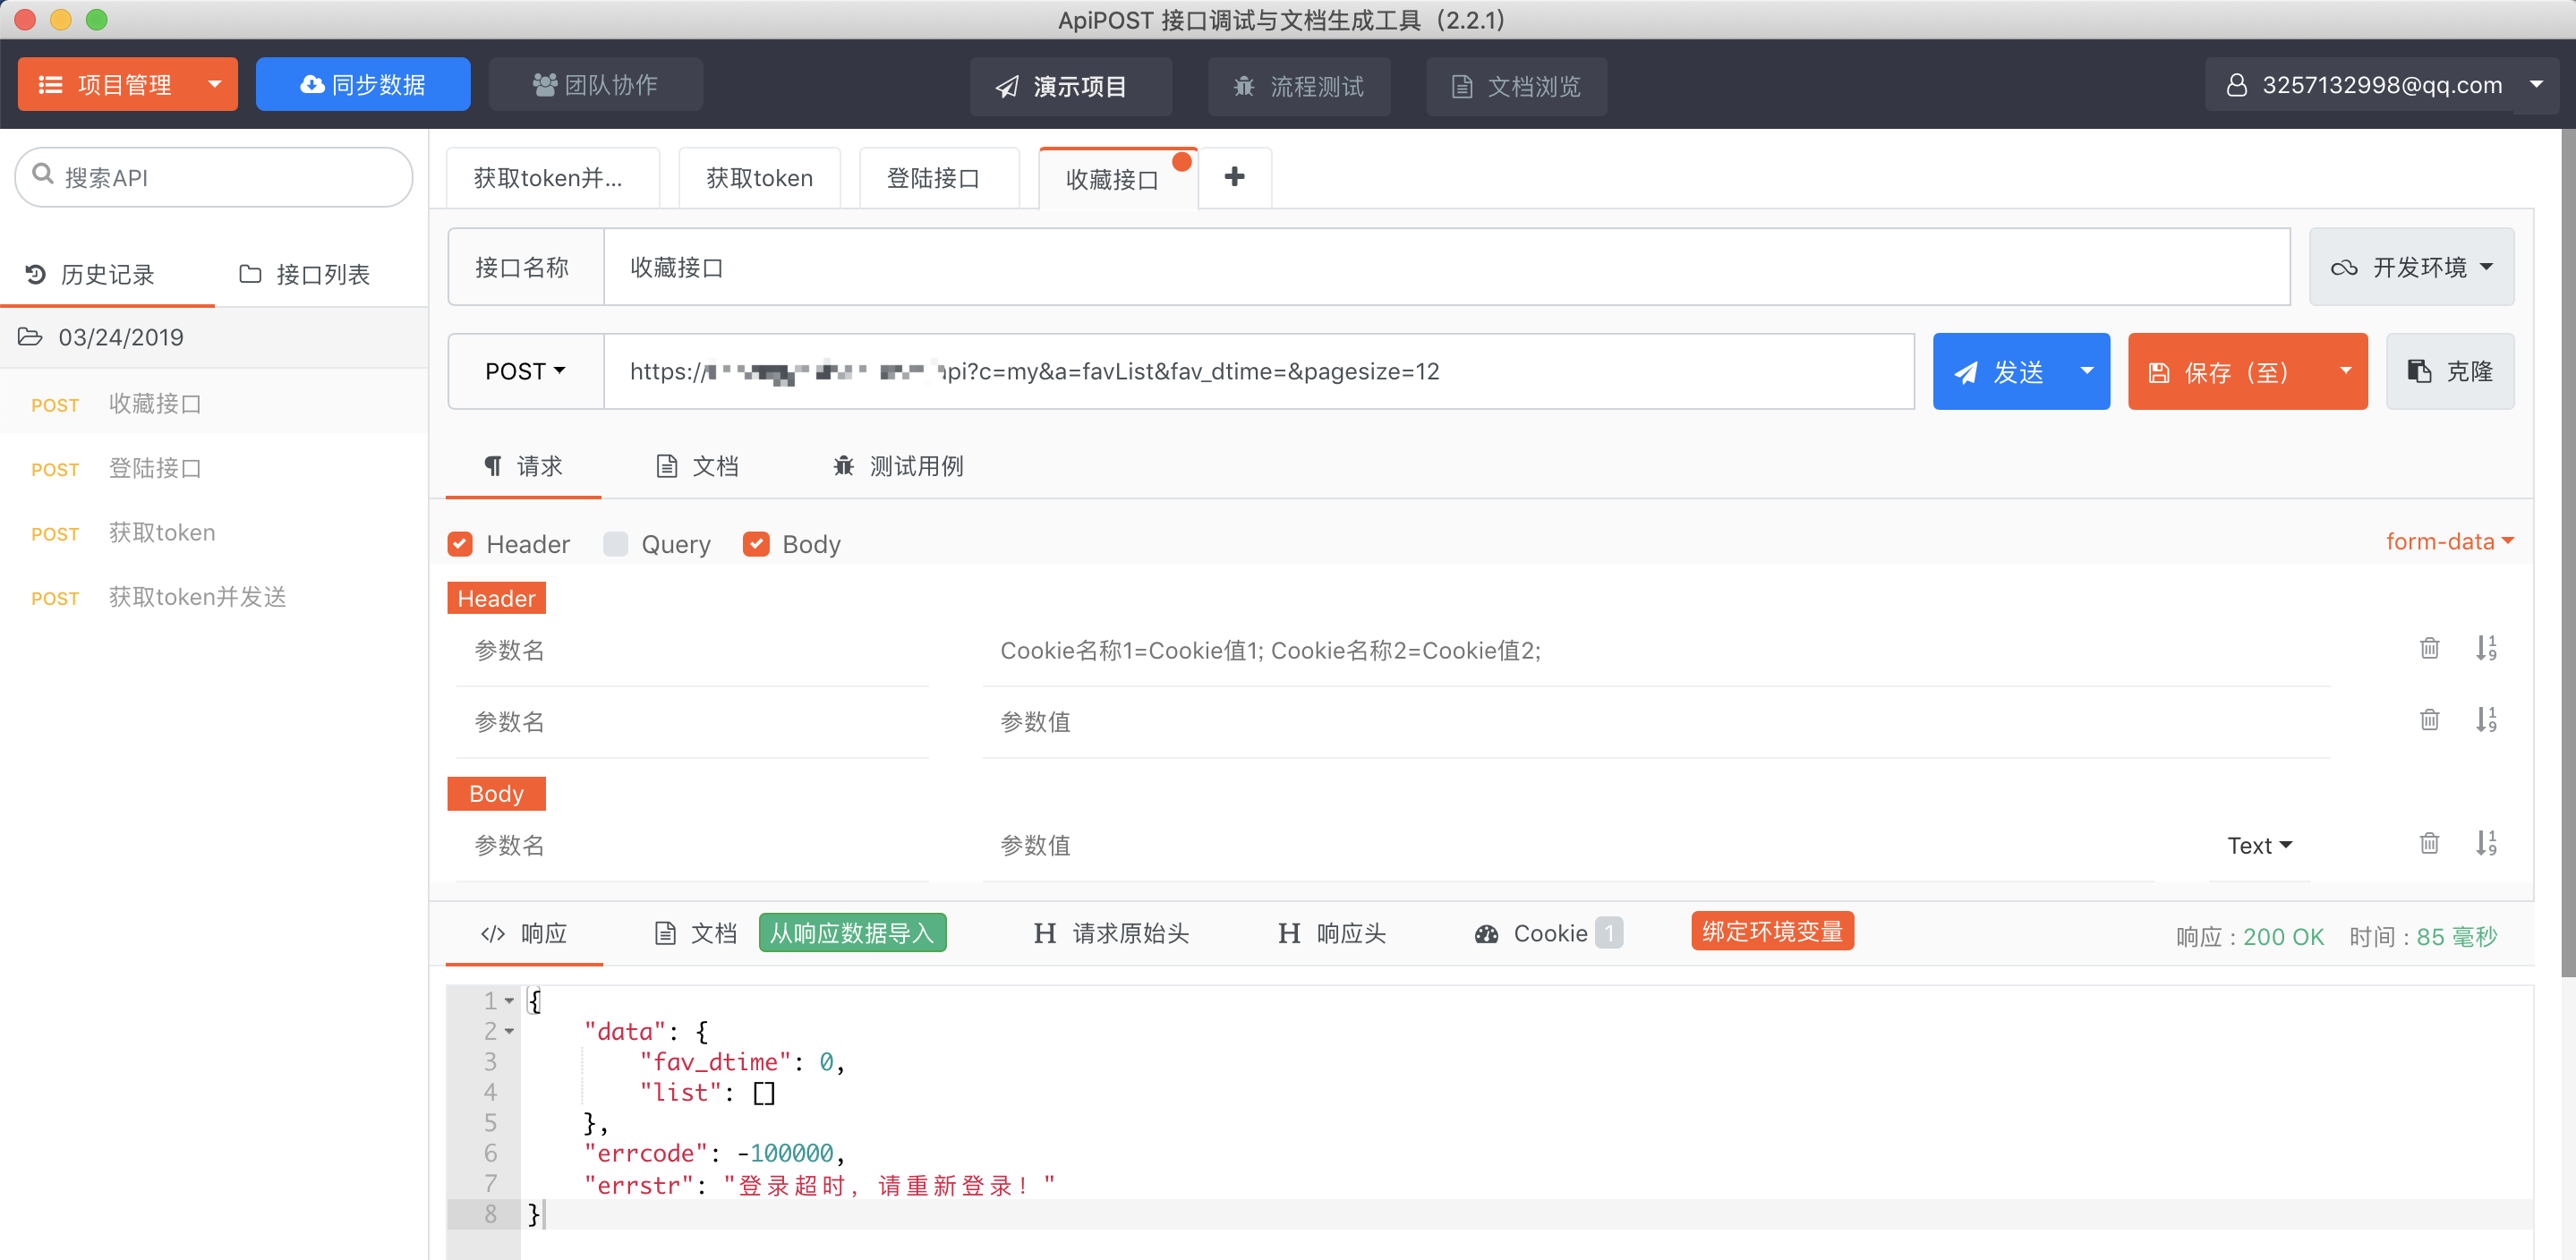The image size is (2576, 1260).
Task: Uncheck the Header checkbox
Action: [460, 544]
